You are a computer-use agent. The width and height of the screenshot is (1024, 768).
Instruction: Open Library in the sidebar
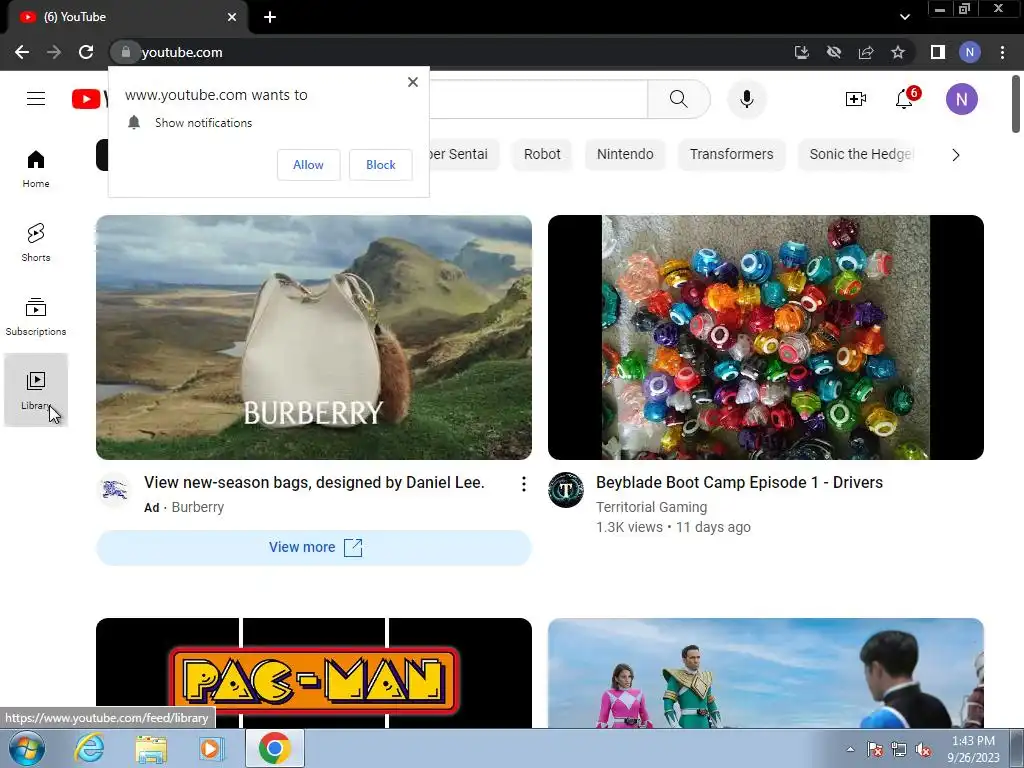pos(36,391)
